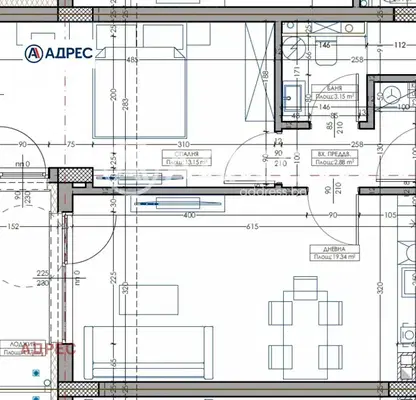416x400 pixels.
Task: Click the 310 dimension under the bed
Action: pyautogui.click(x=183, y=145)
